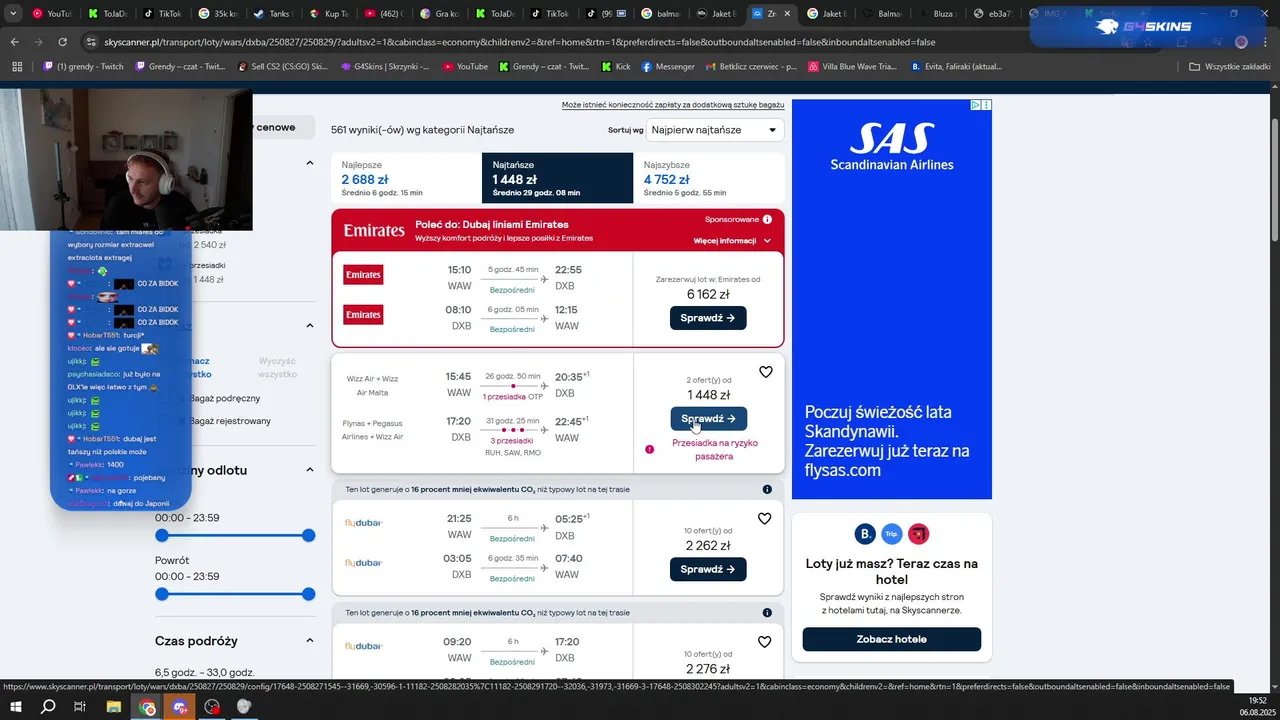The height and width of the screenshot is (720, 1280).
Task: Click the Zobacz hotele button
Action: tap(892, 639)
